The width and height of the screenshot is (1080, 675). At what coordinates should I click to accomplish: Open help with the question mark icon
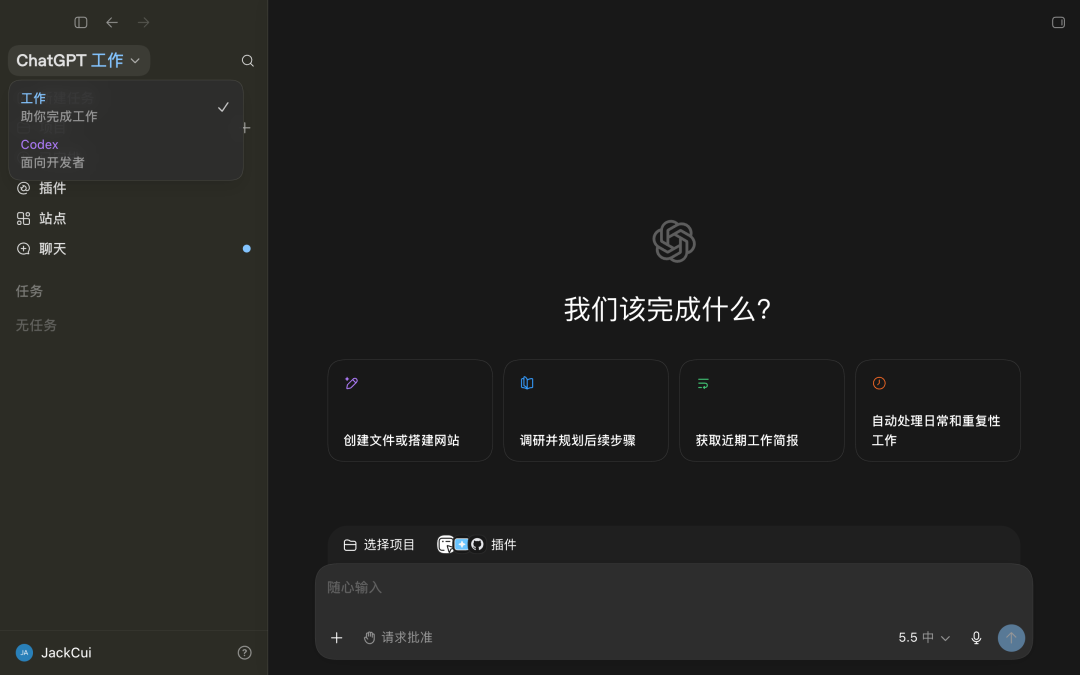245,652
